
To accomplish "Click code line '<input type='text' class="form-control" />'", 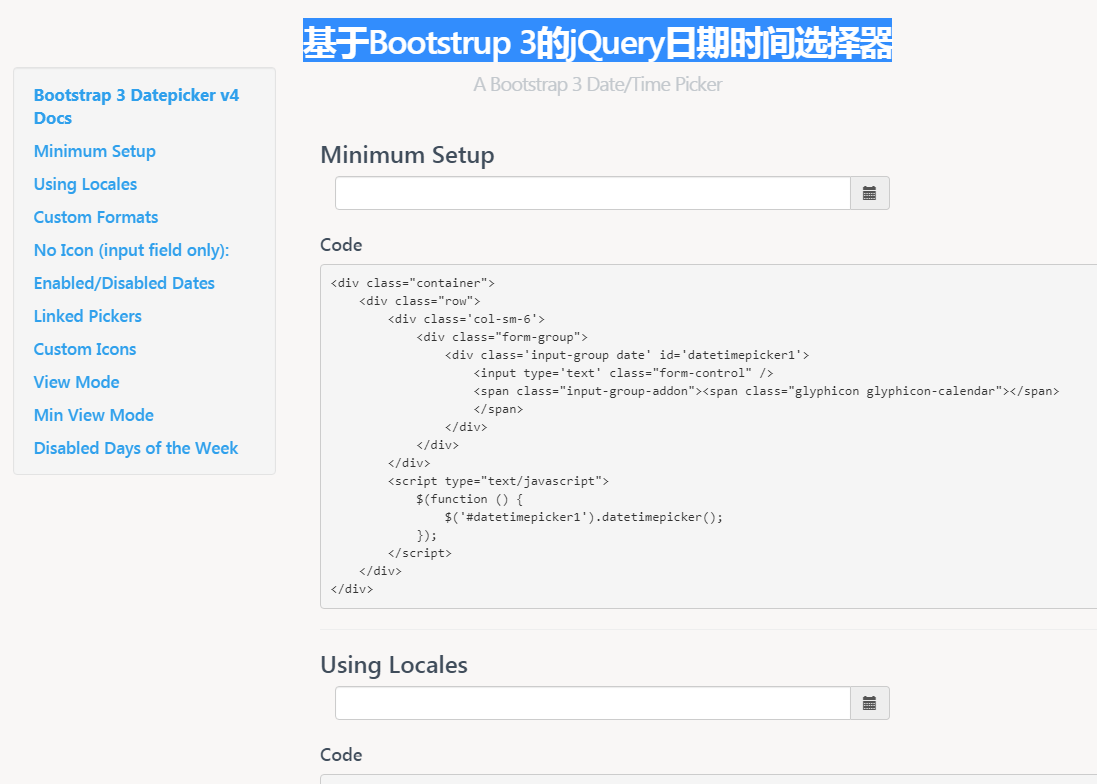I will [623, 373].
